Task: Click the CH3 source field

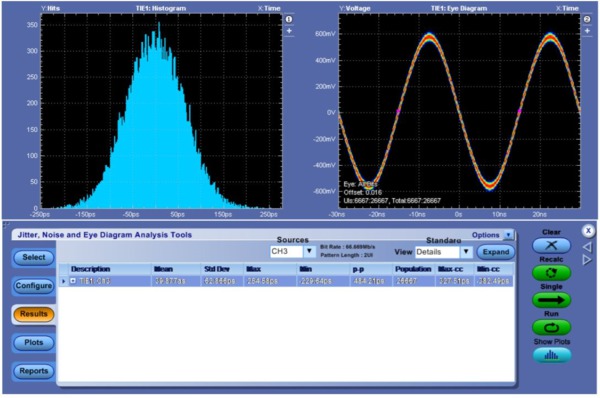Action: point(287,251)
